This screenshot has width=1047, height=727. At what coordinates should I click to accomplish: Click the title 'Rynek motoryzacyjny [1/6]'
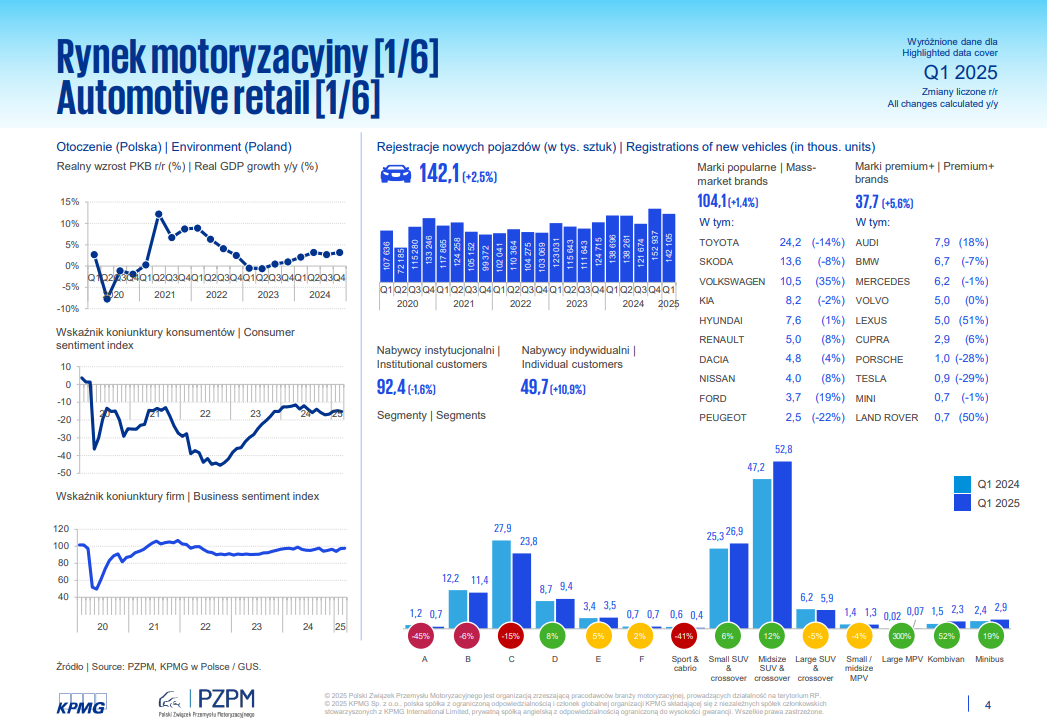click(x=248, y=56)
